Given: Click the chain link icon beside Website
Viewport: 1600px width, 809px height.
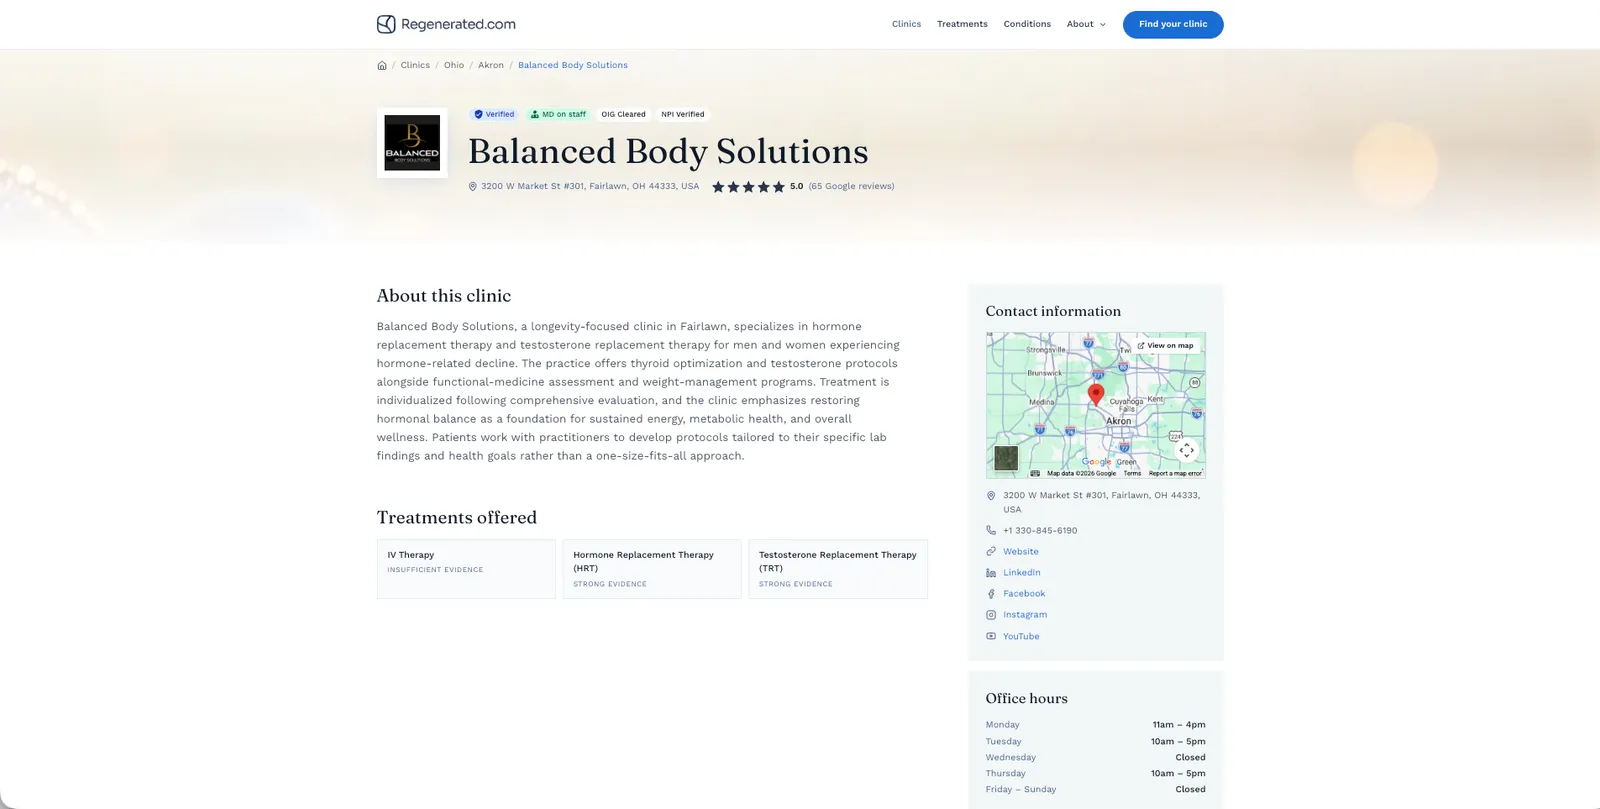Looking at the screenshot, I should click(991, 551).
